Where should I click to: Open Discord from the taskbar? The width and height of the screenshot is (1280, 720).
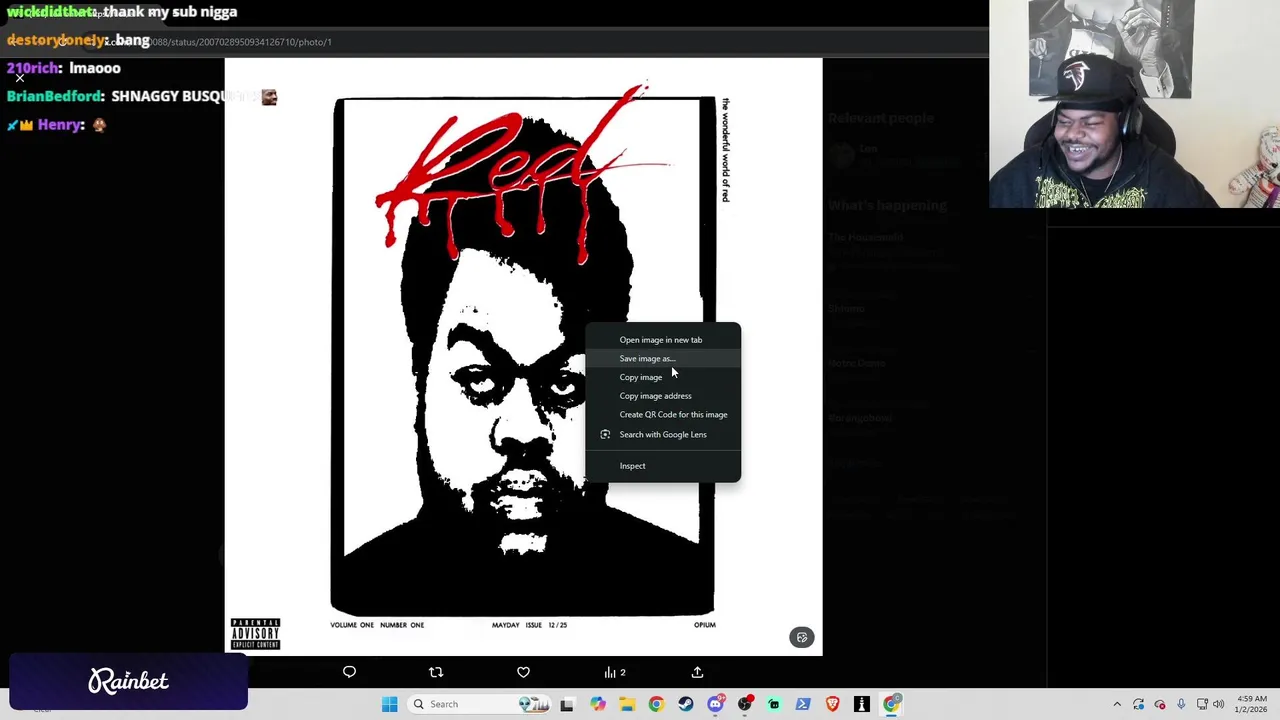click(x=715, y=704)
